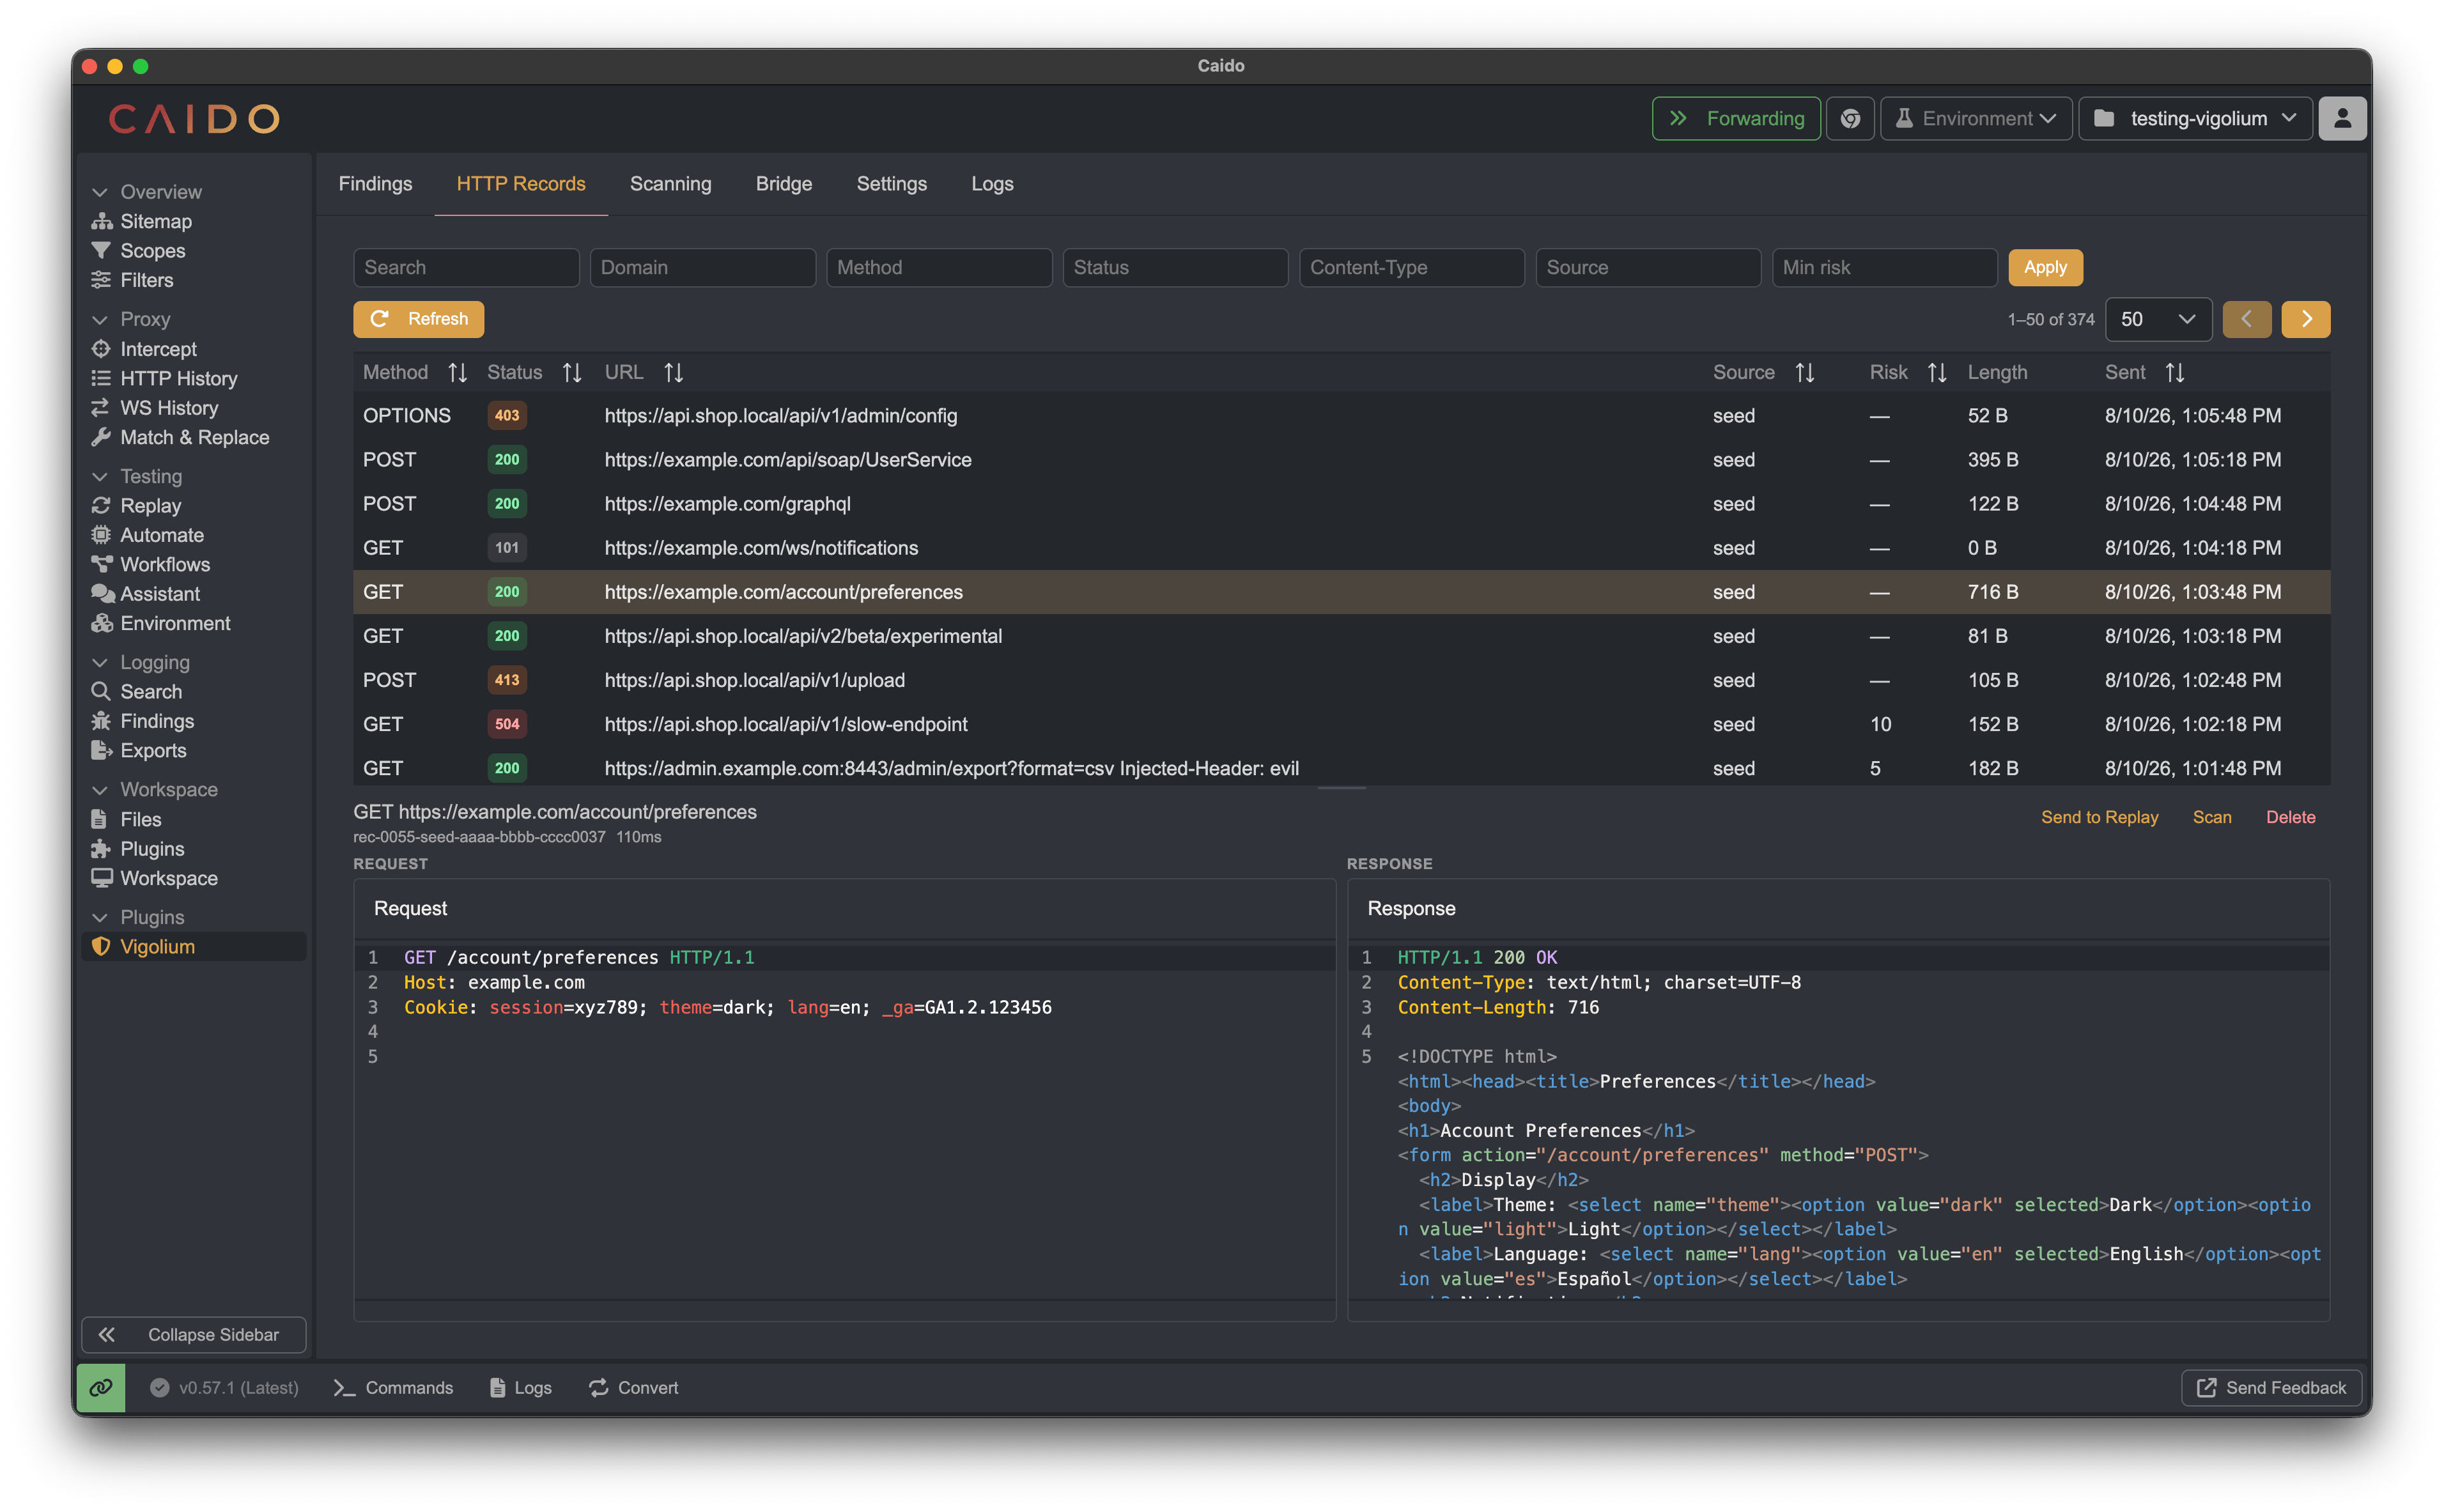This screenshot has width=2444, height=1512.
Task: Sort records by the URL column
Action: click(674, 373)
